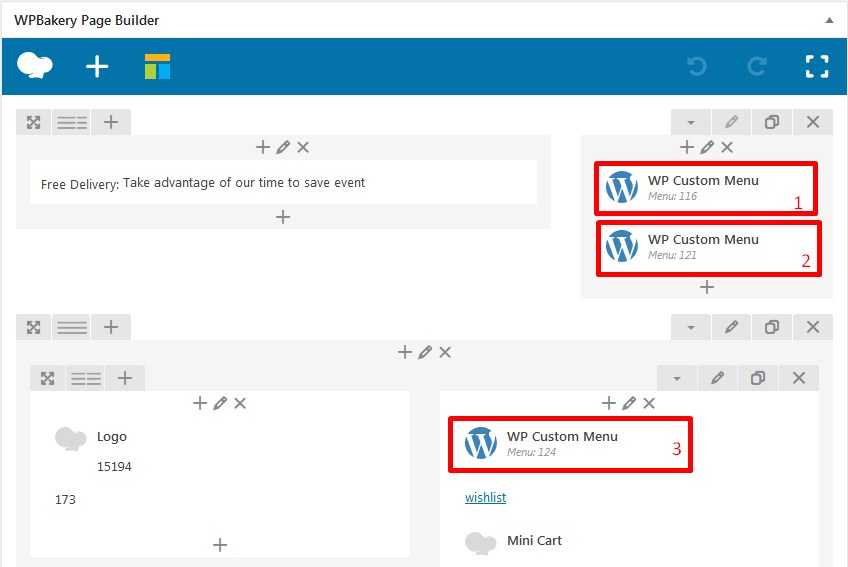Delete the column holding Menu 116
Screen dimensions: 848x567
click(x=727, y=147)
